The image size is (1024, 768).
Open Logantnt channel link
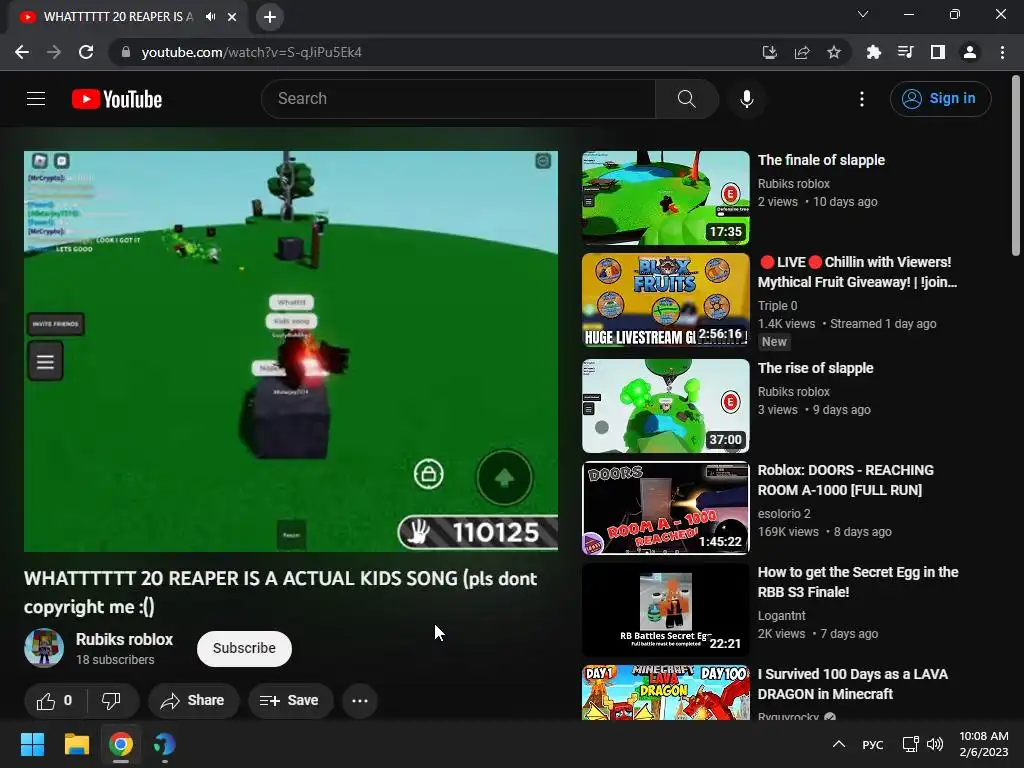pos(781,615)
